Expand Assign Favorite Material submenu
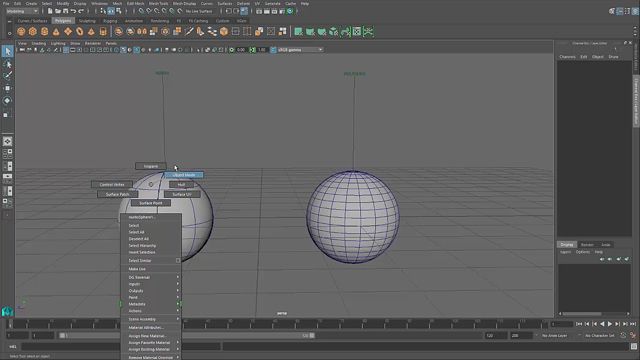 click(151, 342)
